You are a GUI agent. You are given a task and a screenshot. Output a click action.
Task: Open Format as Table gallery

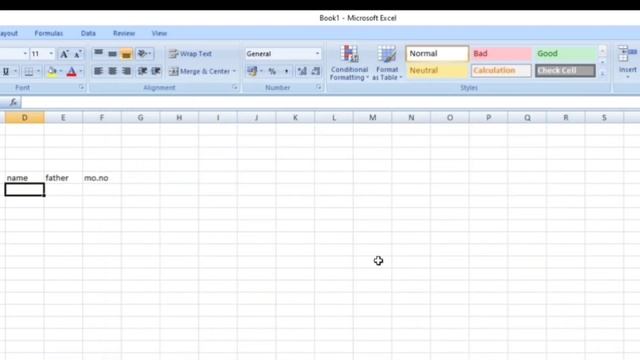pos(387,62)
